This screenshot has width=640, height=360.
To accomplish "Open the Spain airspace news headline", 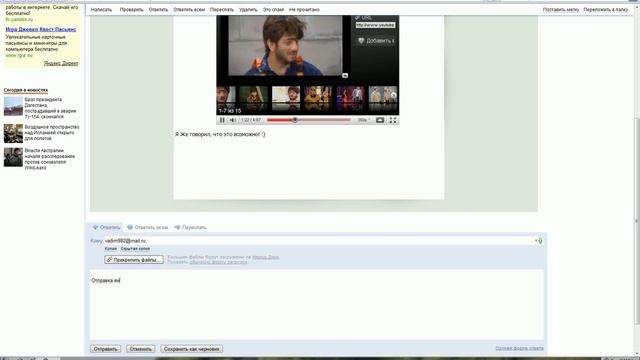I will (52, 133).
